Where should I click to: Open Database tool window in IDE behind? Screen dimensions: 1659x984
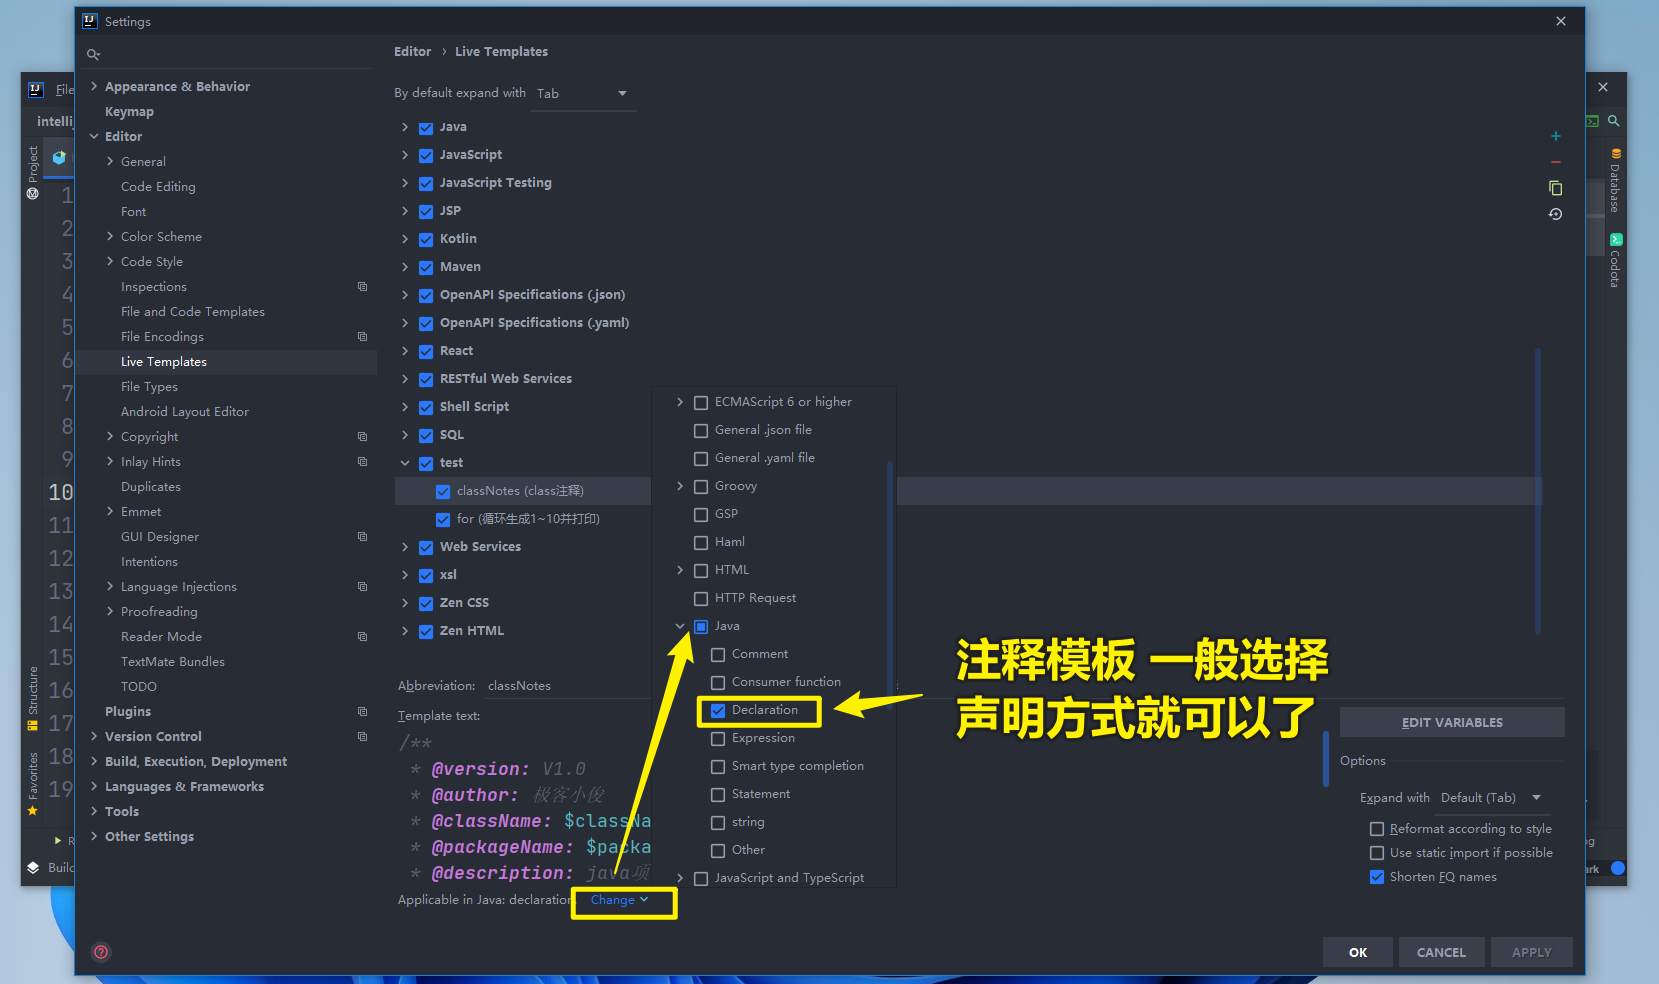pos(1615,180)
